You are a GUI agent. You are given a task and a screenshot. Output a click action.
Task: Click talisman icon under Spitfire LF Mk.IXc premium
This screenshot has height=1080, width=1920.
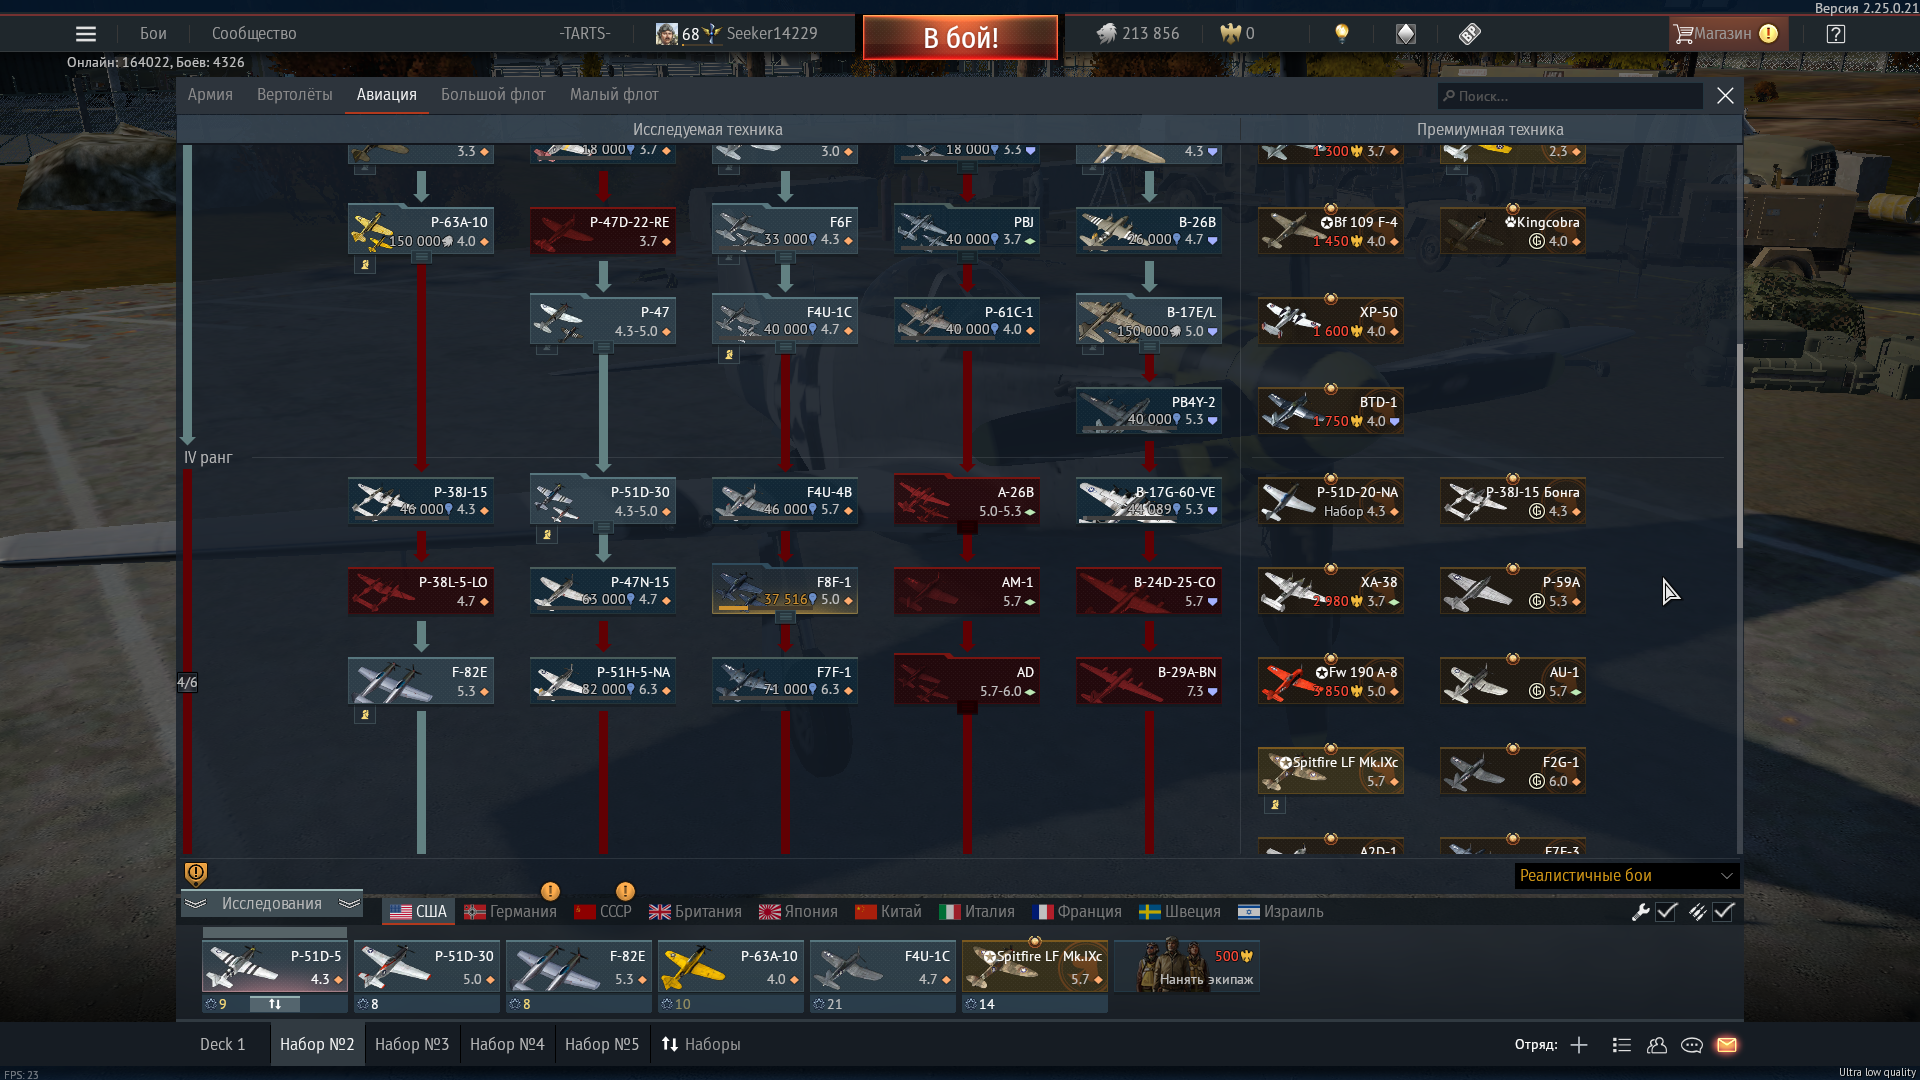click(x=1275, y=805)
